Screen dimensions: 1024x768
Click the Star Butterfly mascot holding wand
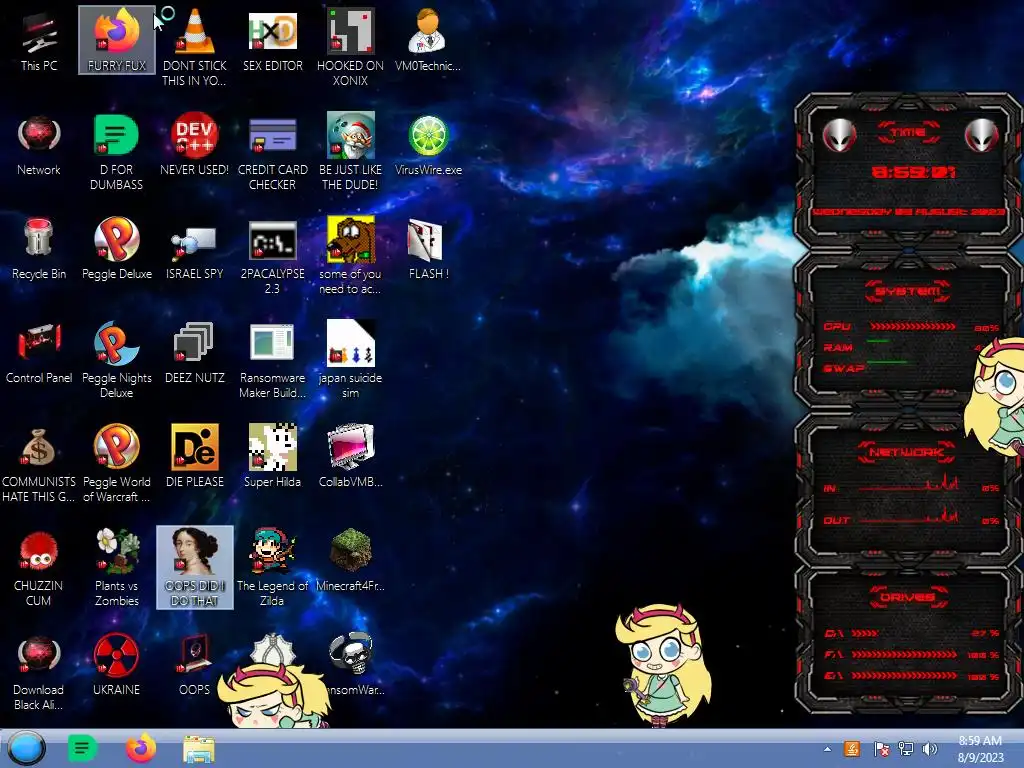point(664,665)
